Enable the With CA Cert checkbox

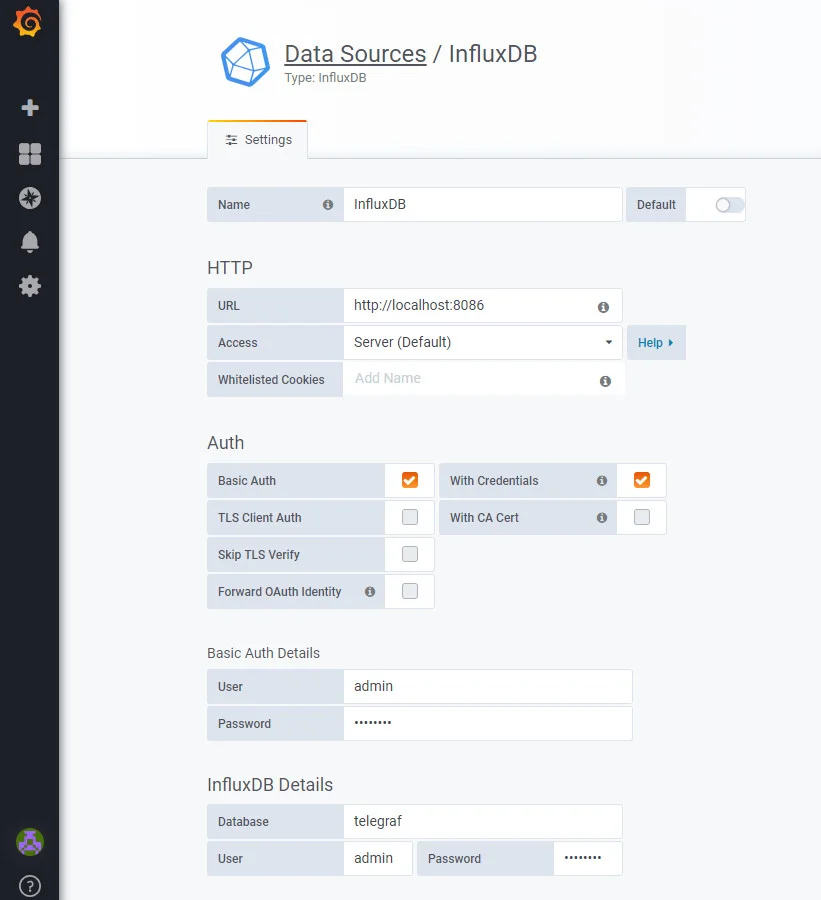[x=642, y=517]
